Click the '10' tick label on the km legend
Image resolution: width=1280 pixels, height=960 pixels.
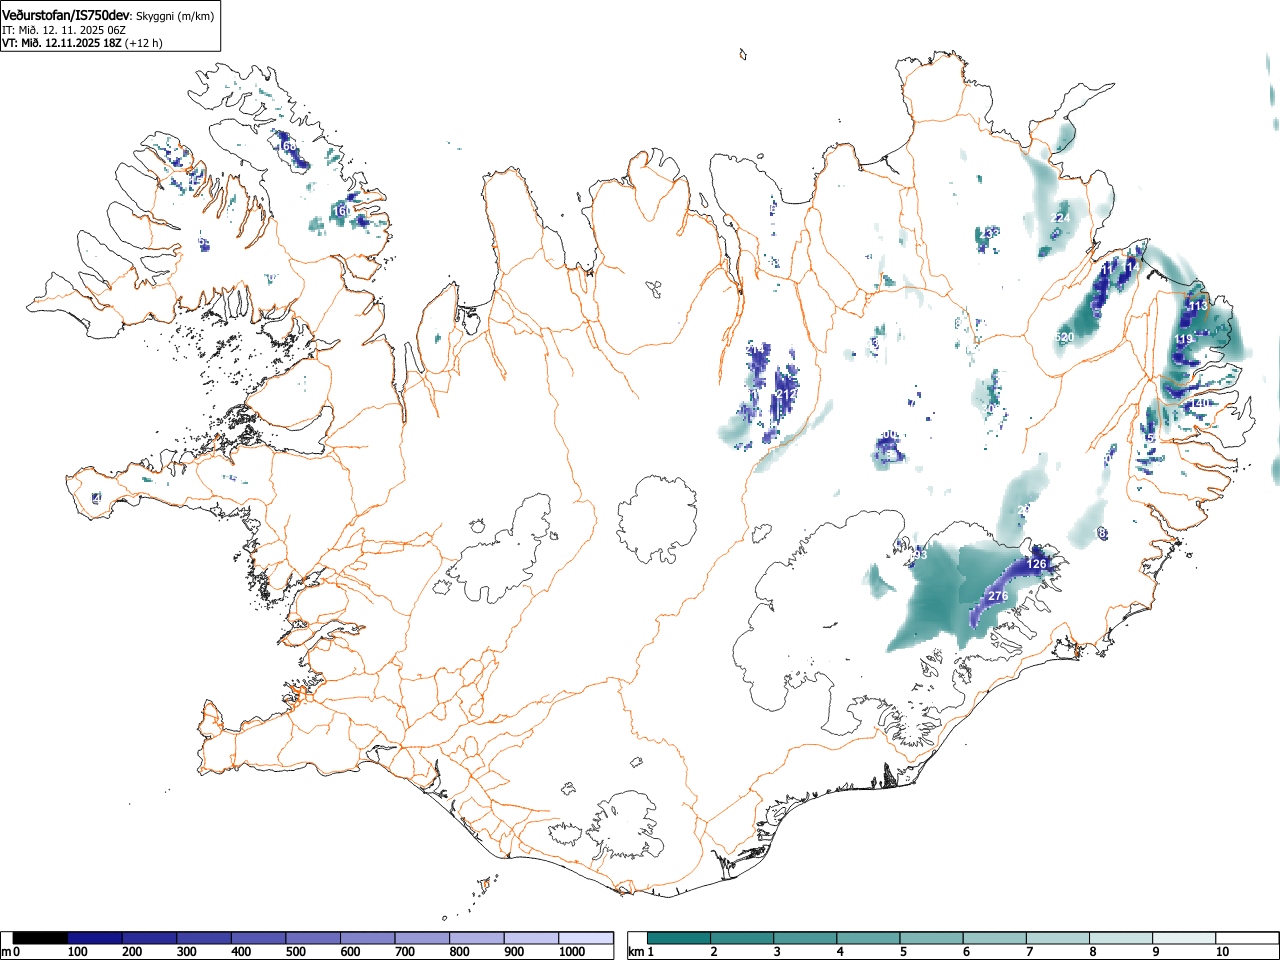[x=1222, y=952]
